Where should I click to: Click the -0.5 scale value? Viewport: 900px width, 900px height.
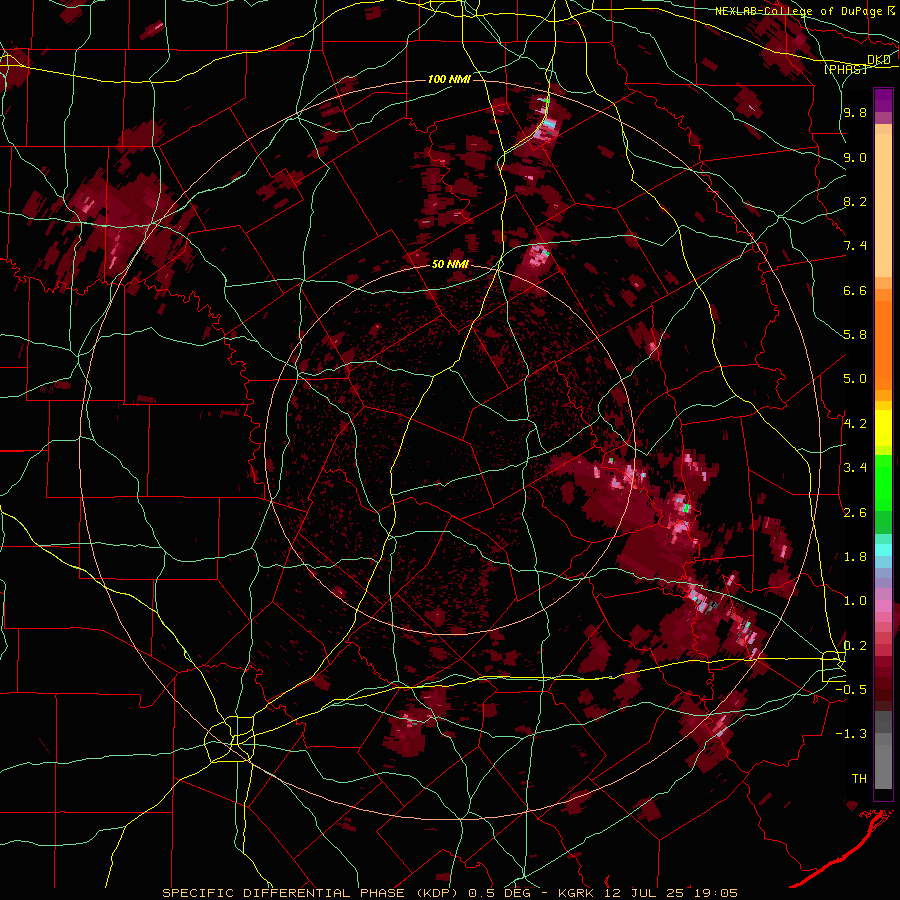coord(852,689)
